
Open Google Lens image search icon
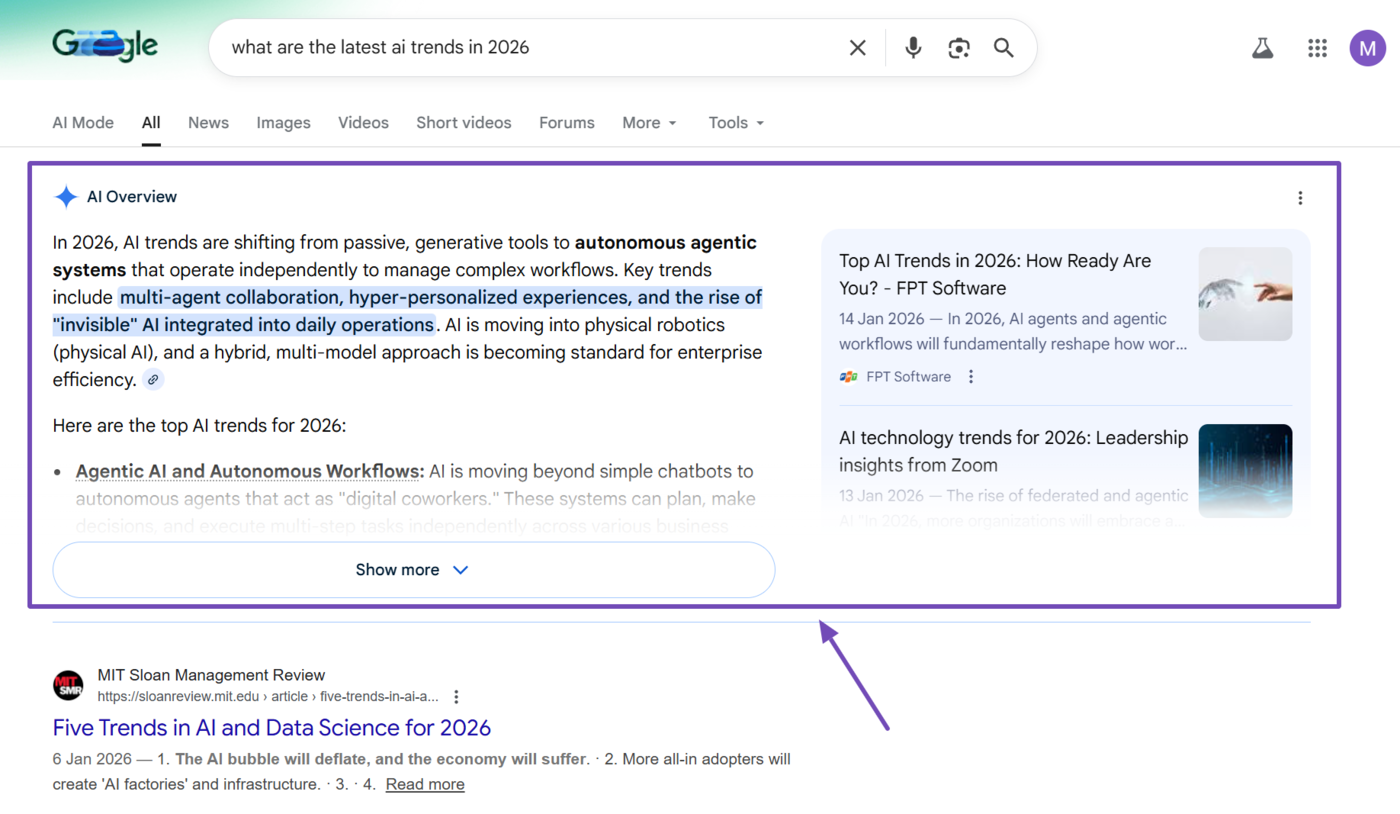(x=959, y=48)
